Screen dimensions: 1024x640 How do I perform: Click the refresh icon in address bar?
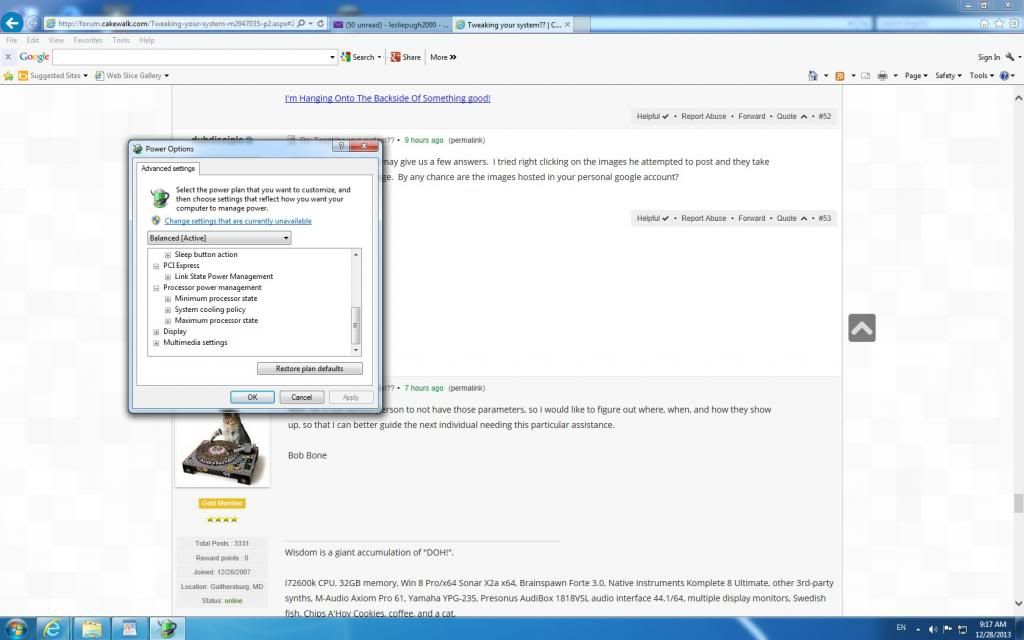coord(321,23)
